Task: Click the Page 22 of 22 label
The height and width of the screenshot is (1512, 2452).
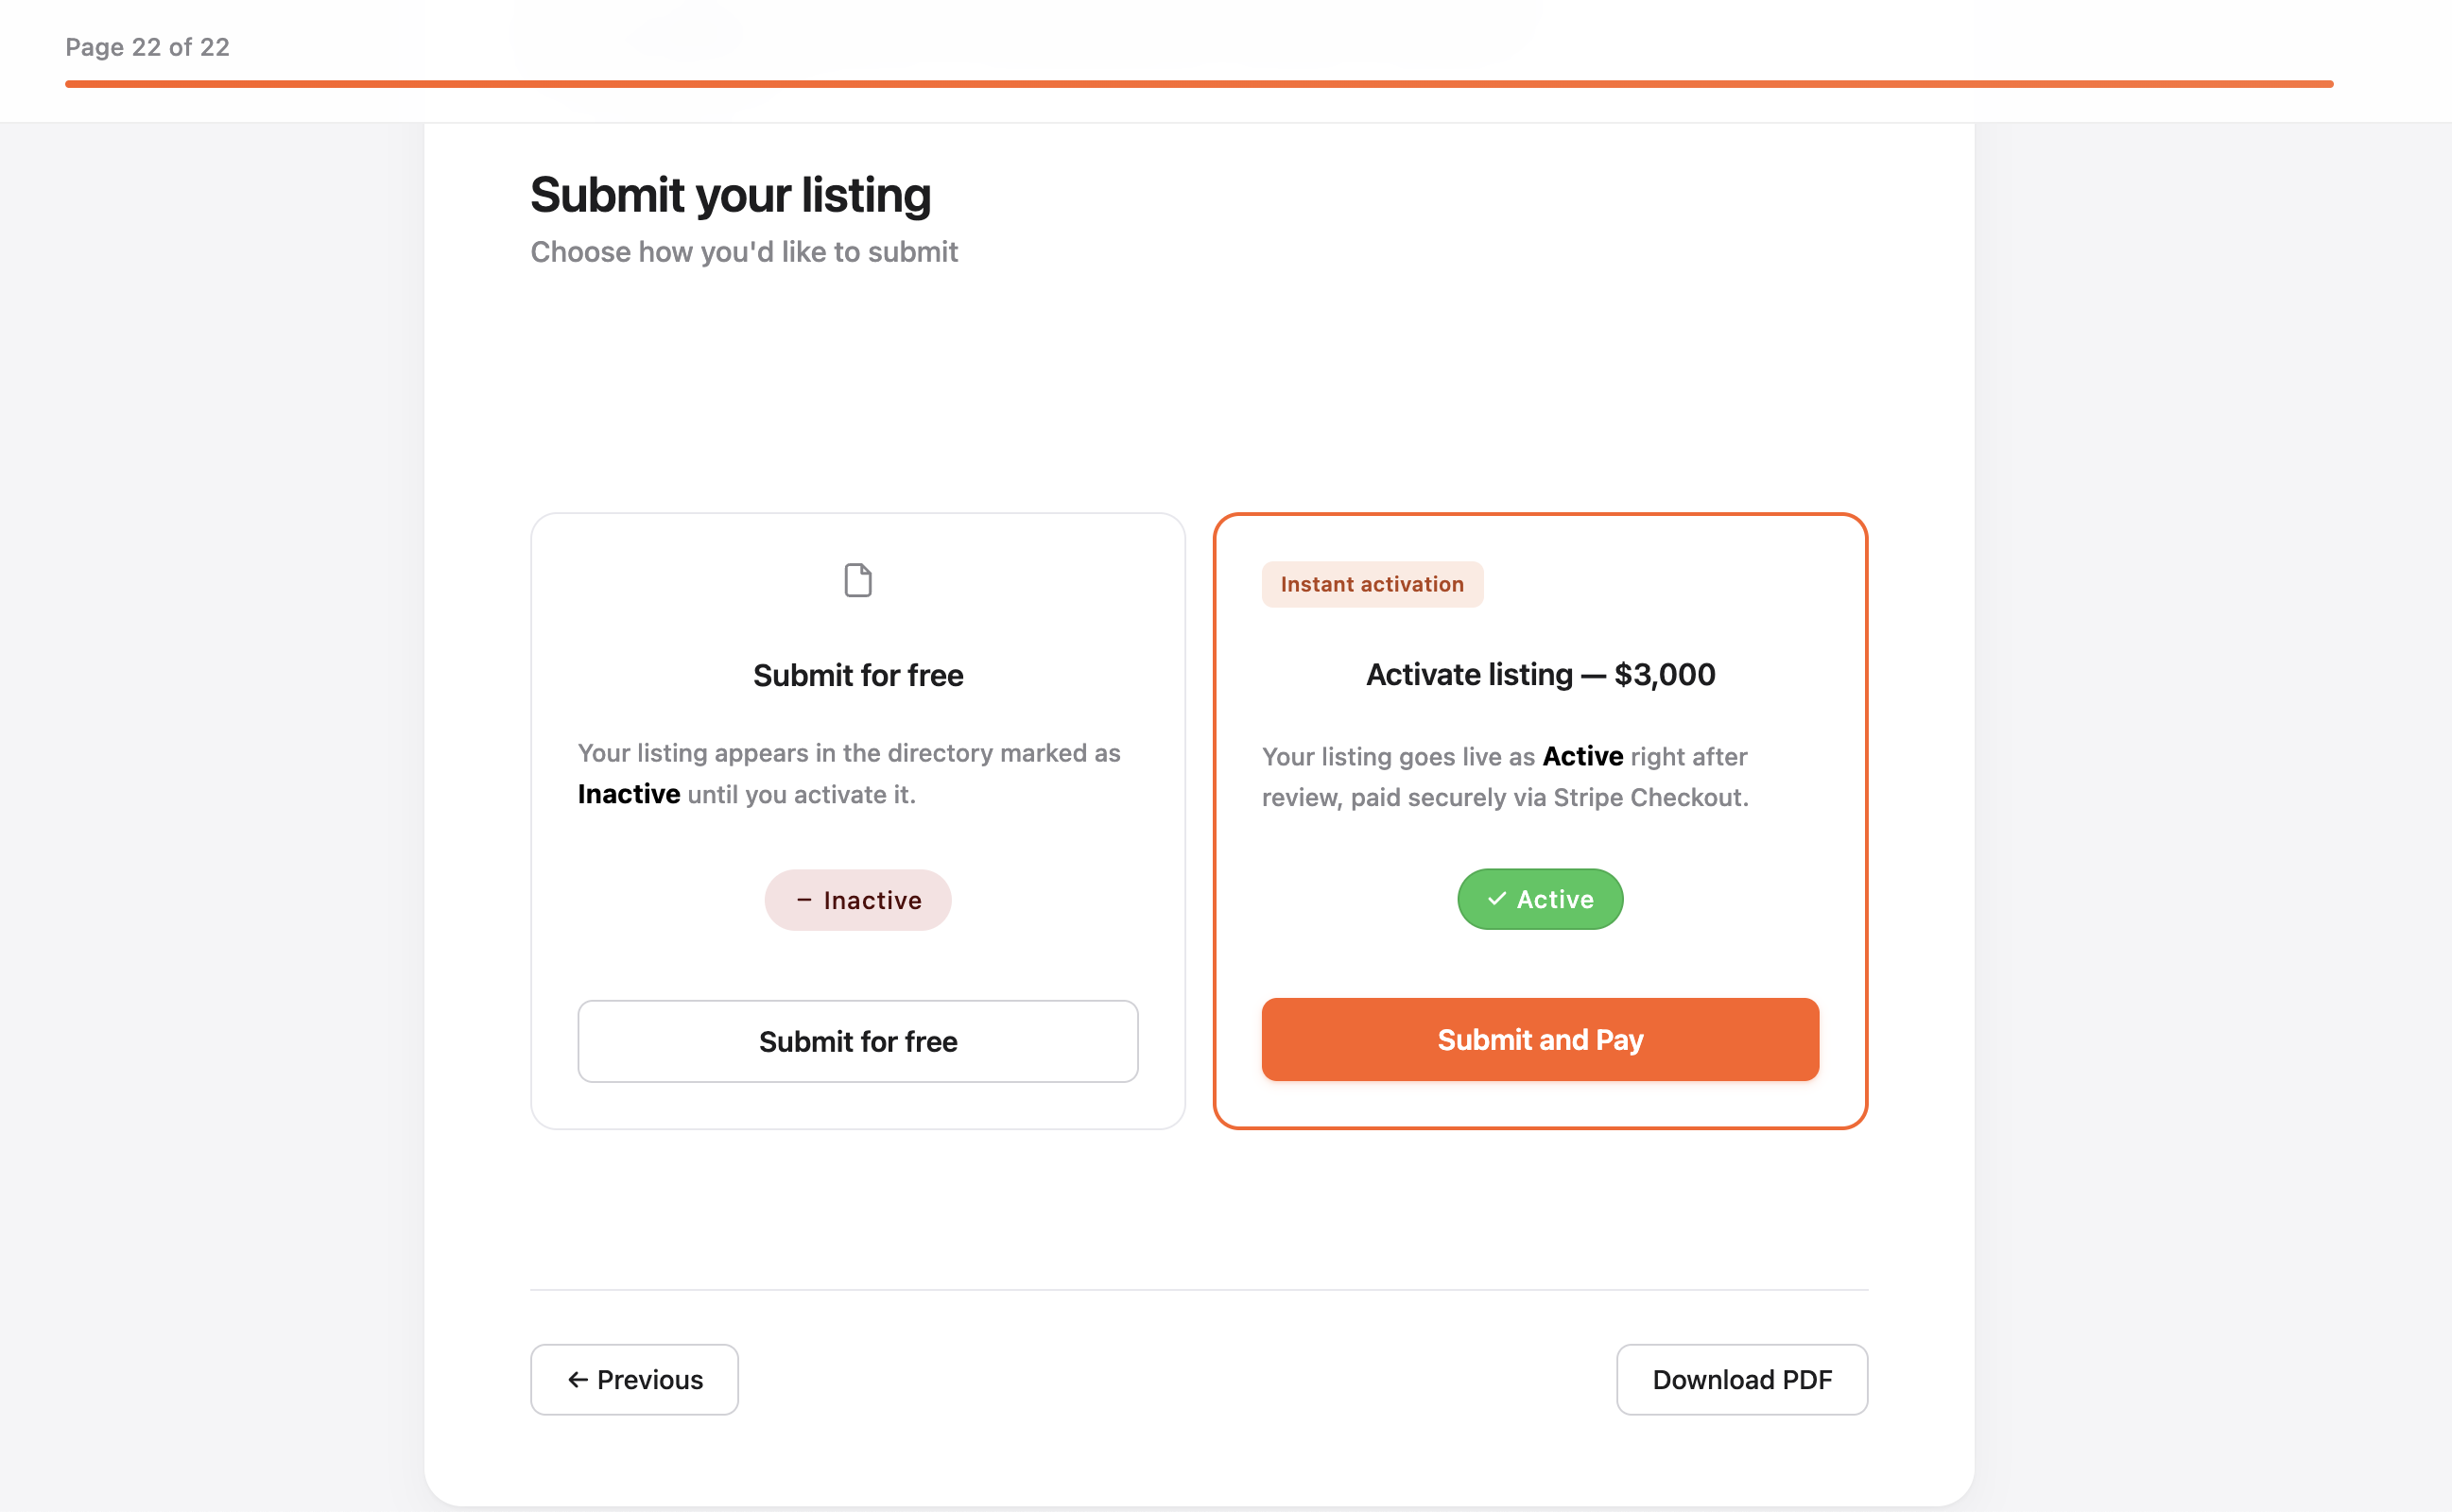Action: (147, 47)
